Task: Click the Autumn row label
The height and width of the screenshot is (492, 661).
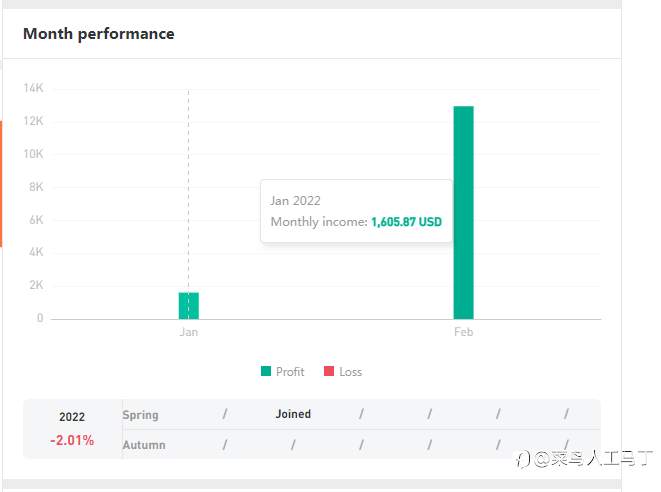Action: [144, 445]
